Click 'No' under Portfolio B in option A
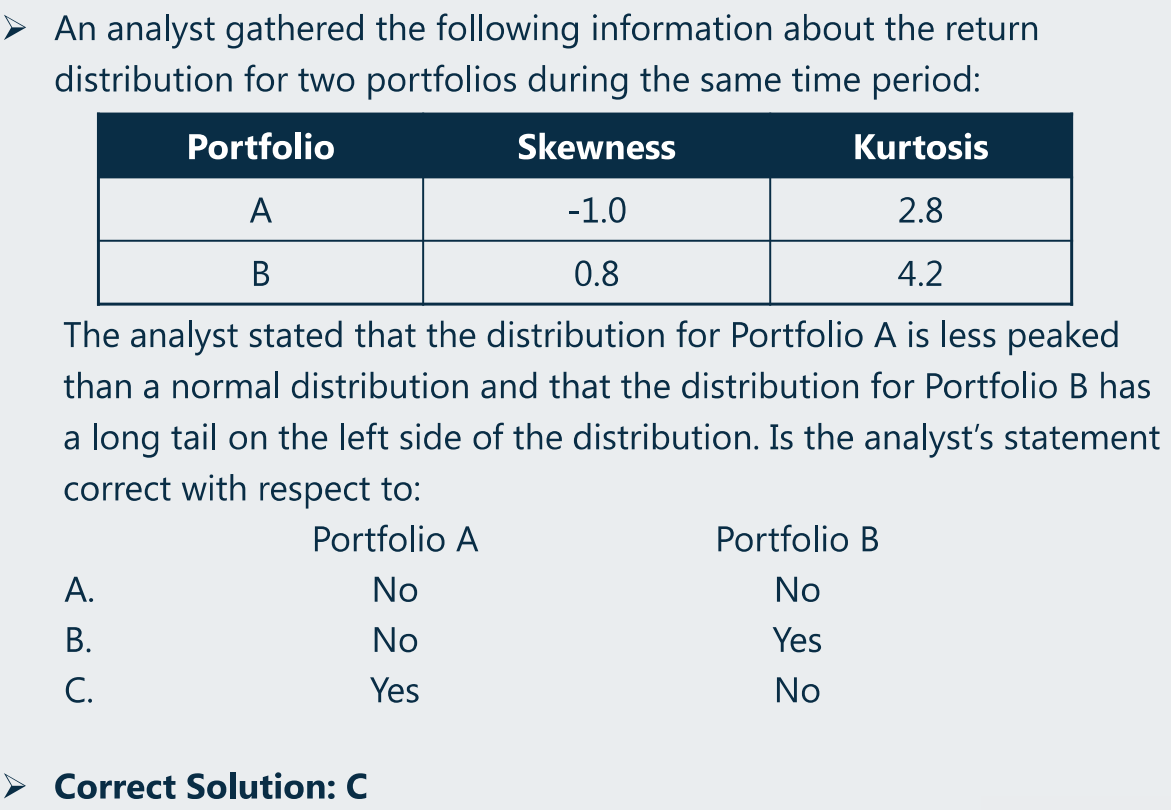The height and width of the screenshot is (810, 1171). pos(798,590)
